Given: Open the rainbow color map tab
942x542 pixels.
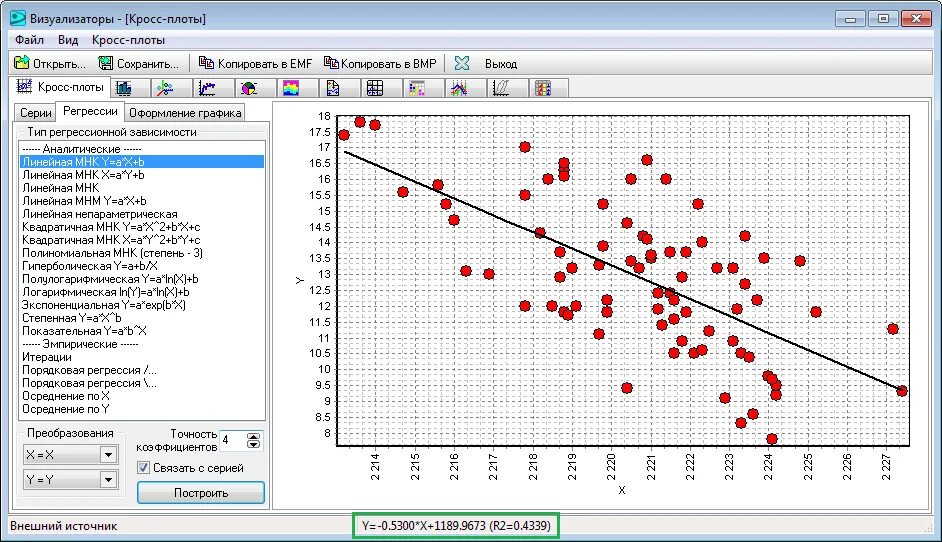Looking at the screenshot, I should pos(291,88).
